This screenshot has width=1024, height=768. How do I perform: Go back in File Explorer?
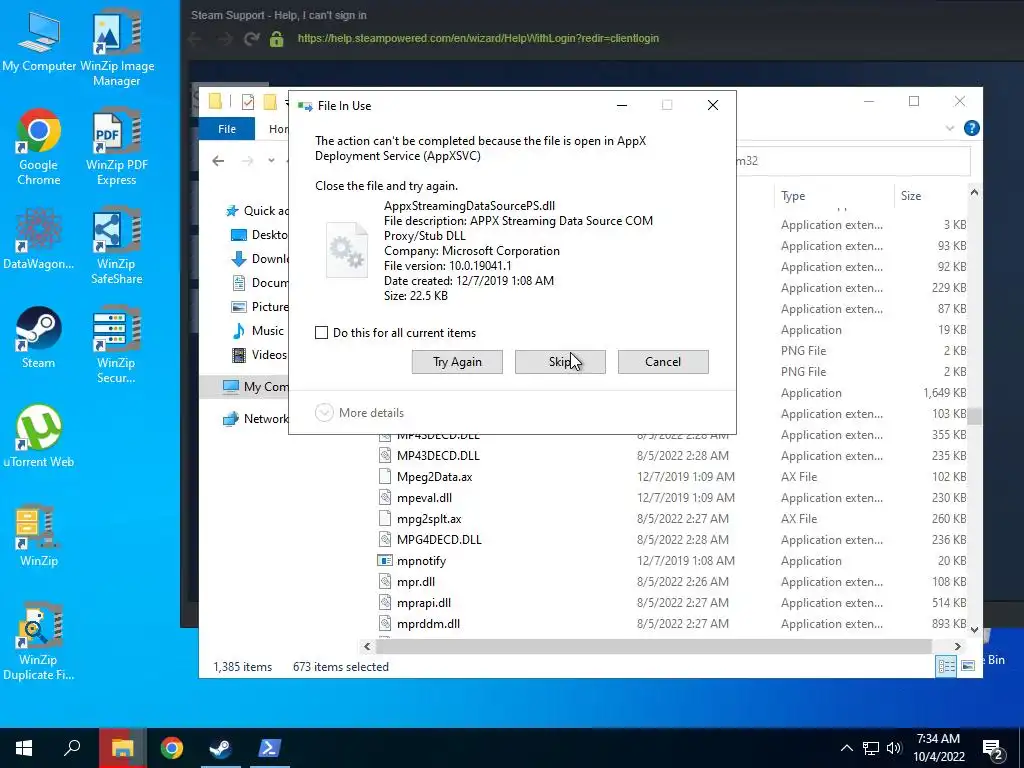tap(218, 161)
